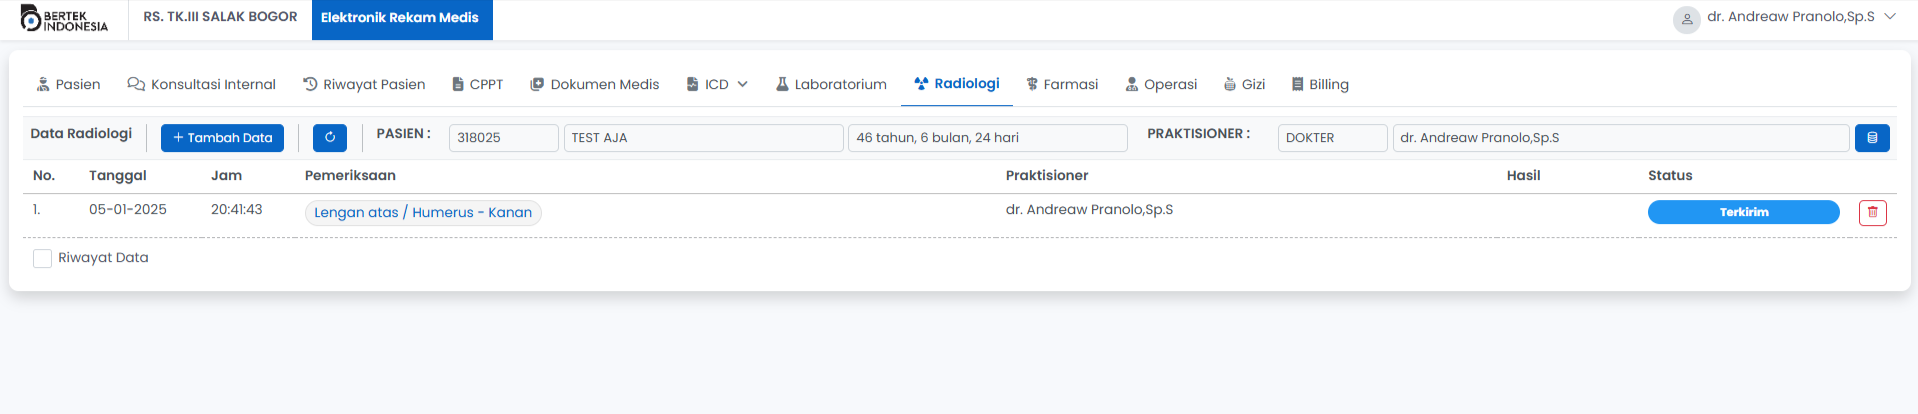Click the patient number field 318025
Viewport: 1918px width, 414px height.
click(503, 138)
